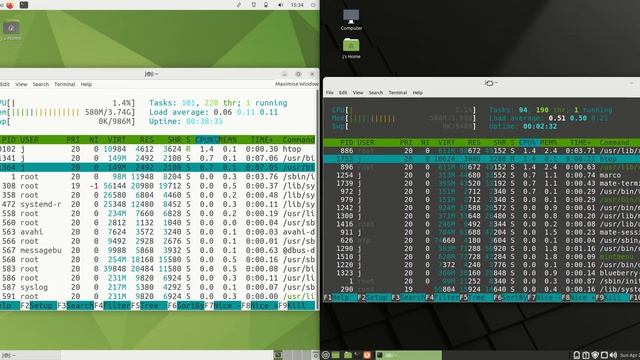Open Mint menu button in right bottom panel

326,355
